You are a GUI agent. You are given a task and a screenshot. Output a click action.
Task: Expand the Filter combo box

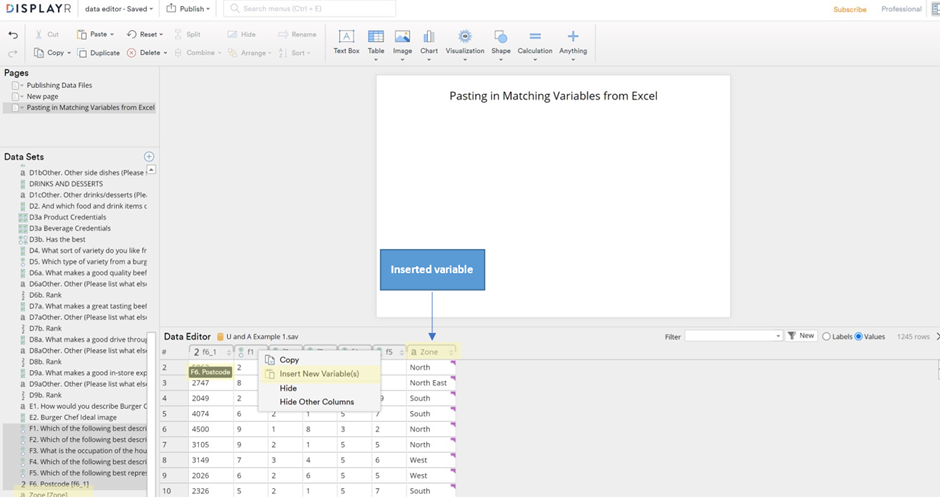(x=777, y=336)
